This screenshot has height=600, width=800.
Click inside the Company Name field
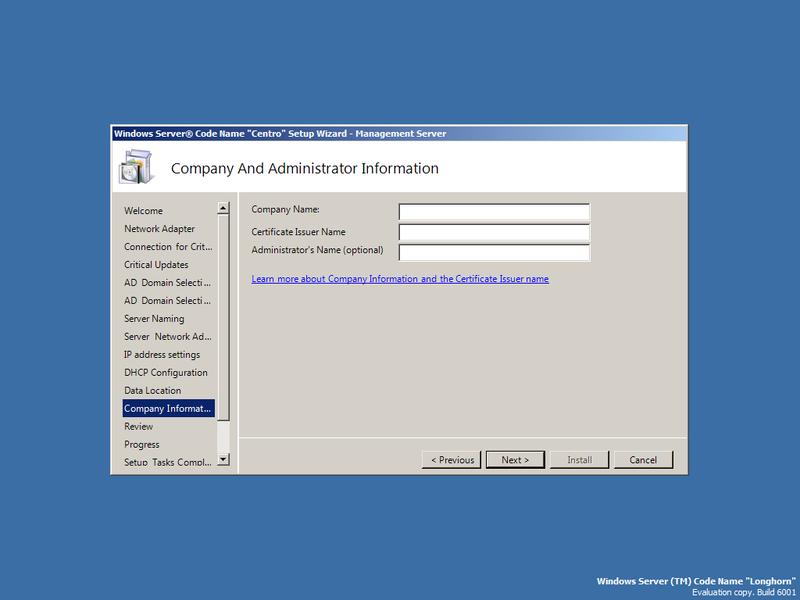(x=493, y=211)
